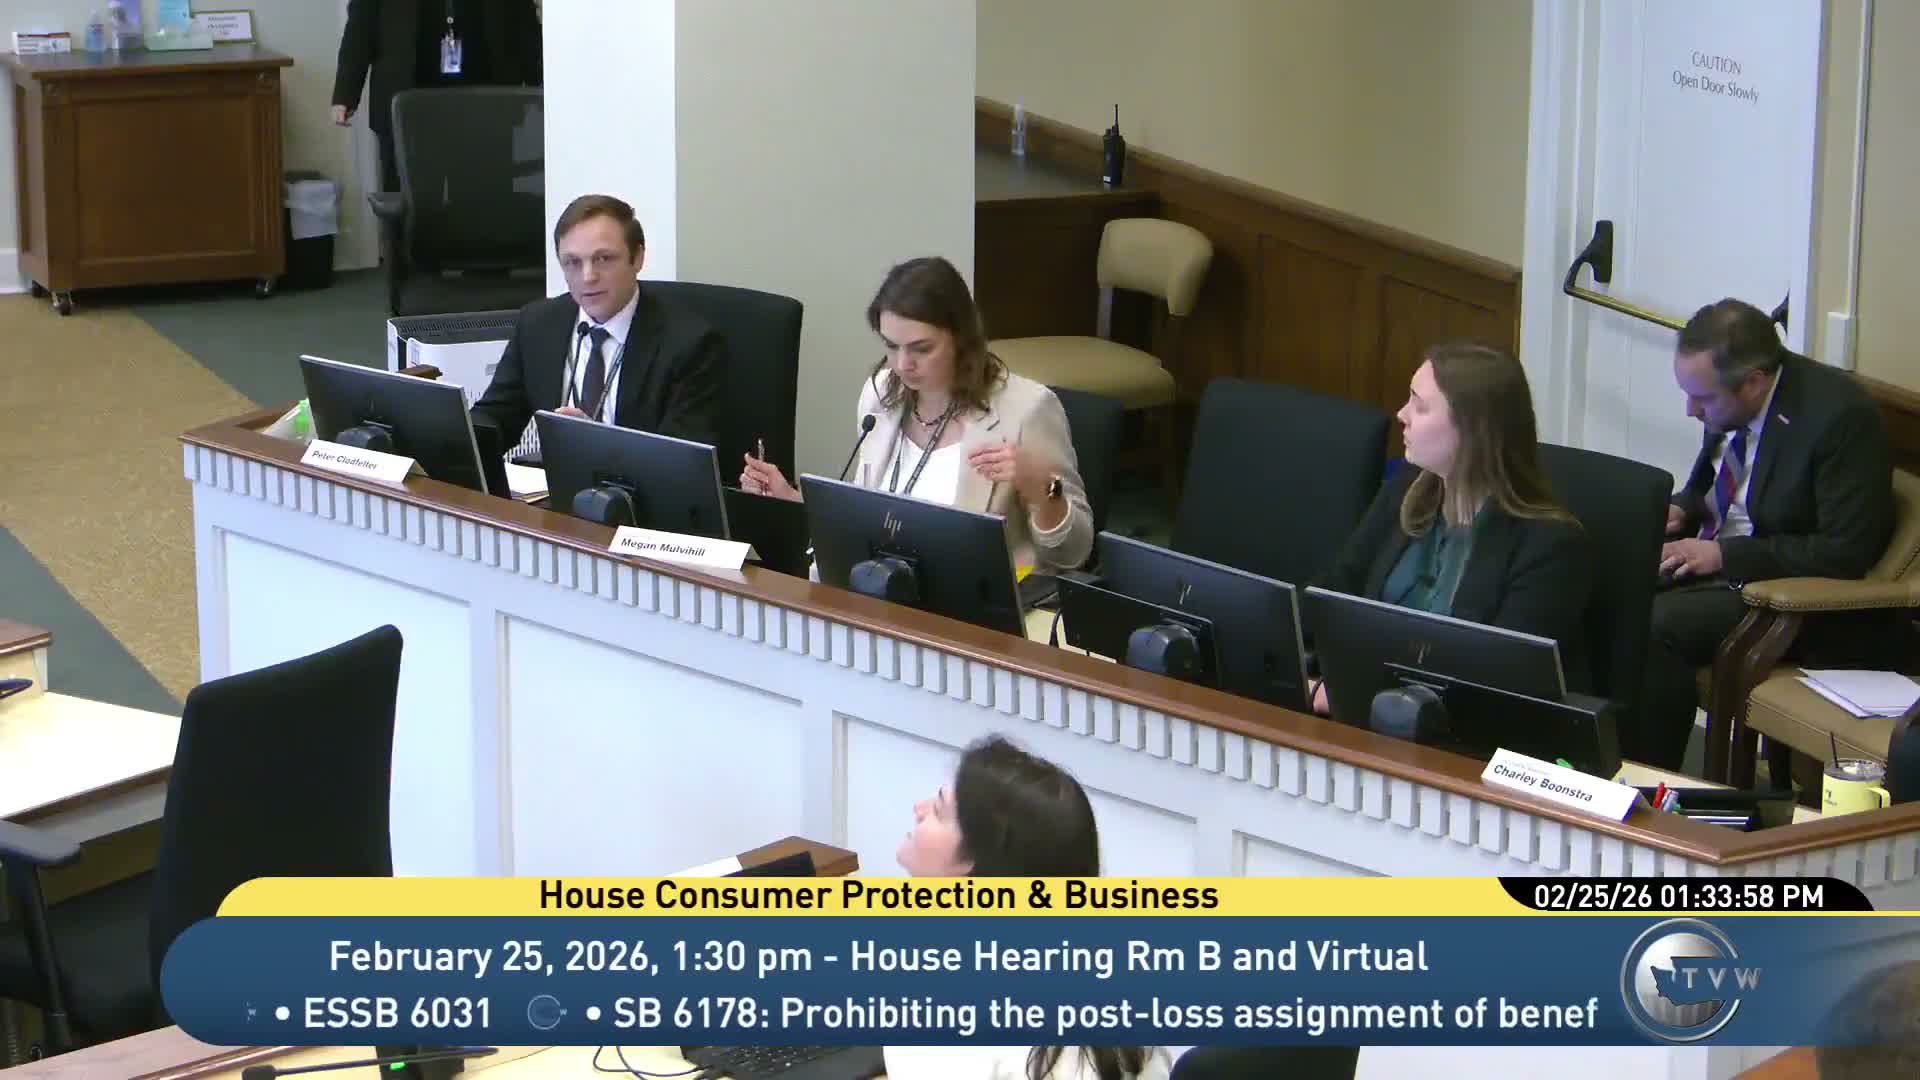1920x1080 pixels.
Task: Click the small icon left of ESSB 6031
Action: point(251,1014)
